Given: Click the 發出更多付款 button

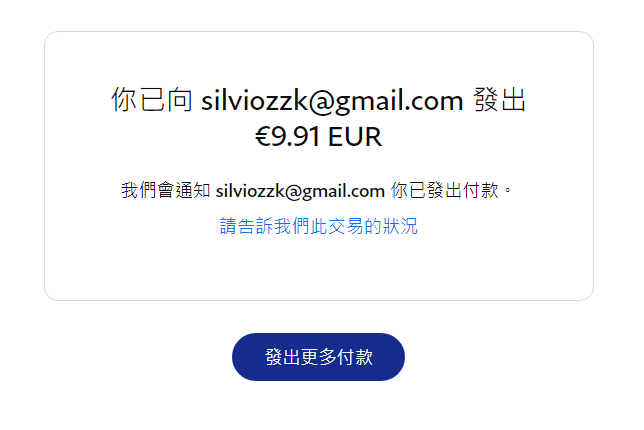Looking at the screenshot, I should click(x=318, y=357).
